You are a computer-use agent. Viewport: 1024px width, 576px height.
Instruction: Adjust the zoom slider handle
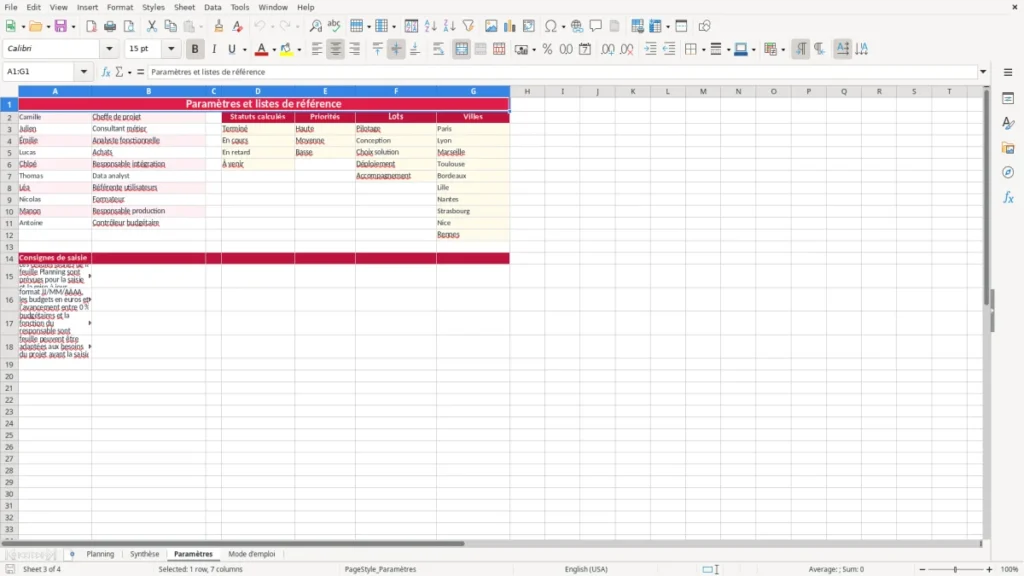955,569
